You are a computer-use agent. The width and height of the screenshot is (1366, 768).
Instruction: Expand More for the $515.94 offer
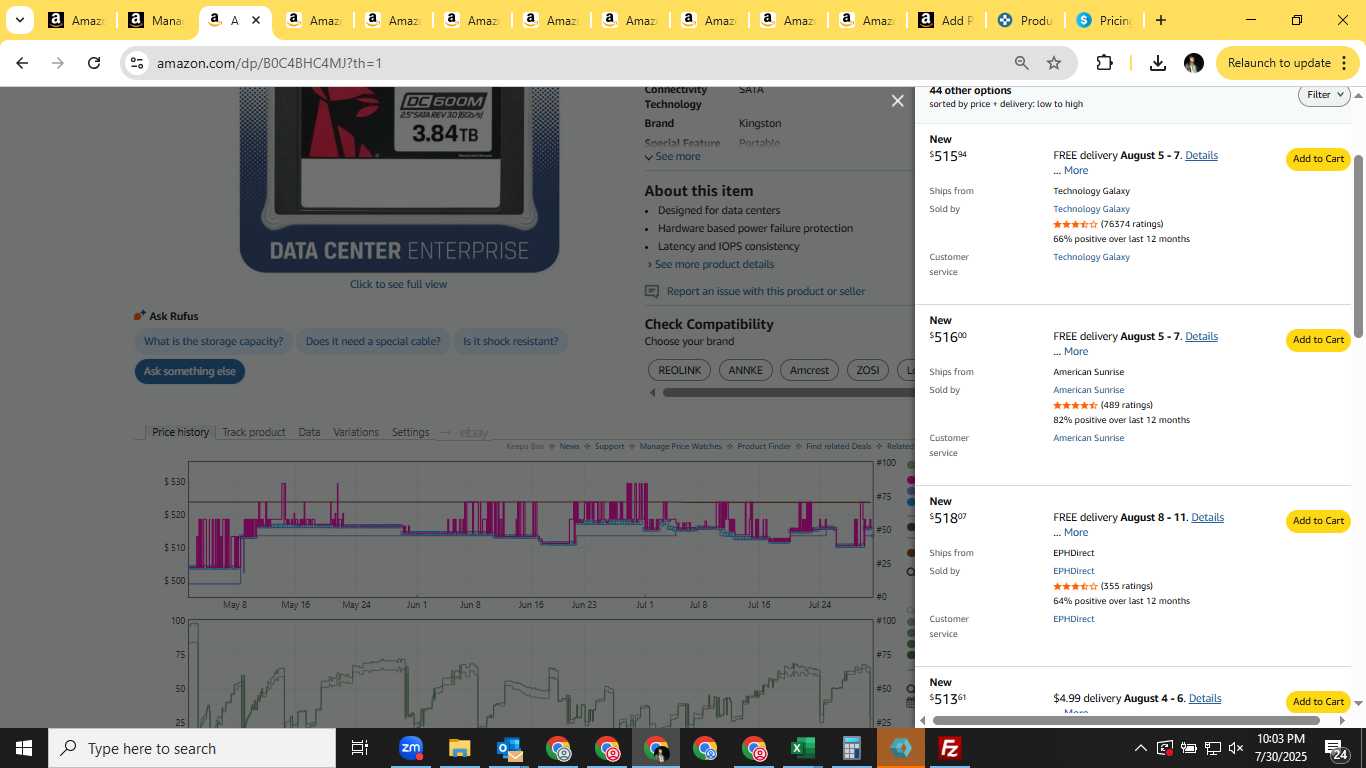tap(1075, 170)
